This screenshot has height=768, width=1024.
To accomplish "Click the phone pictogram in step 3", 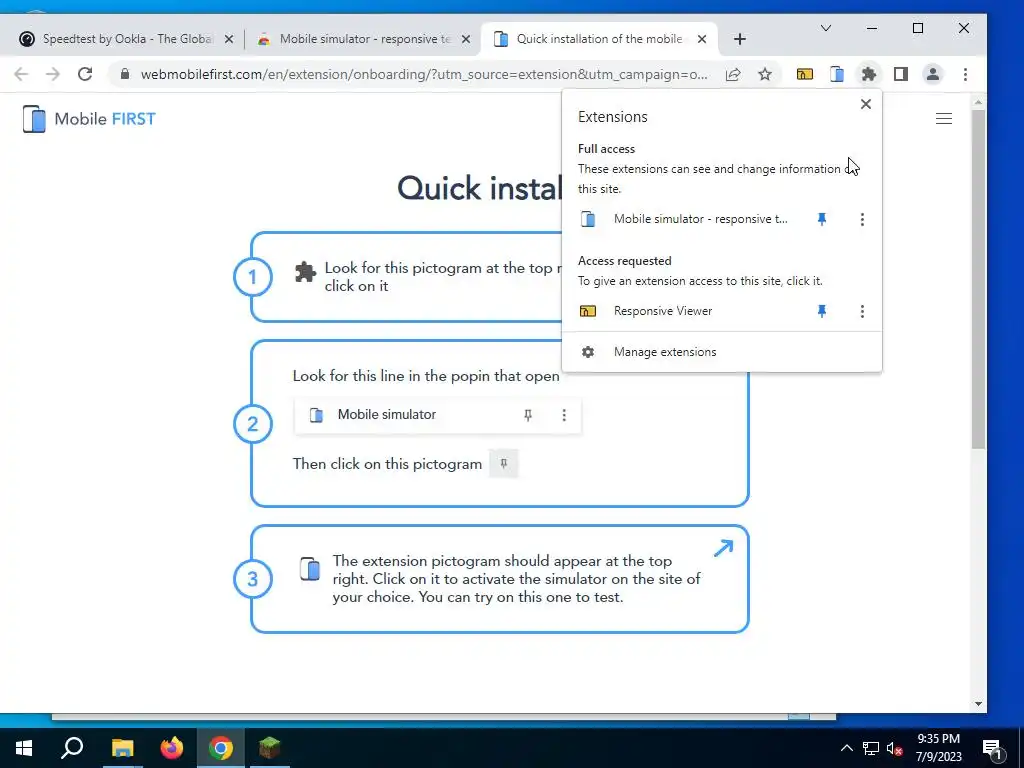I will (x=310, y=568).
